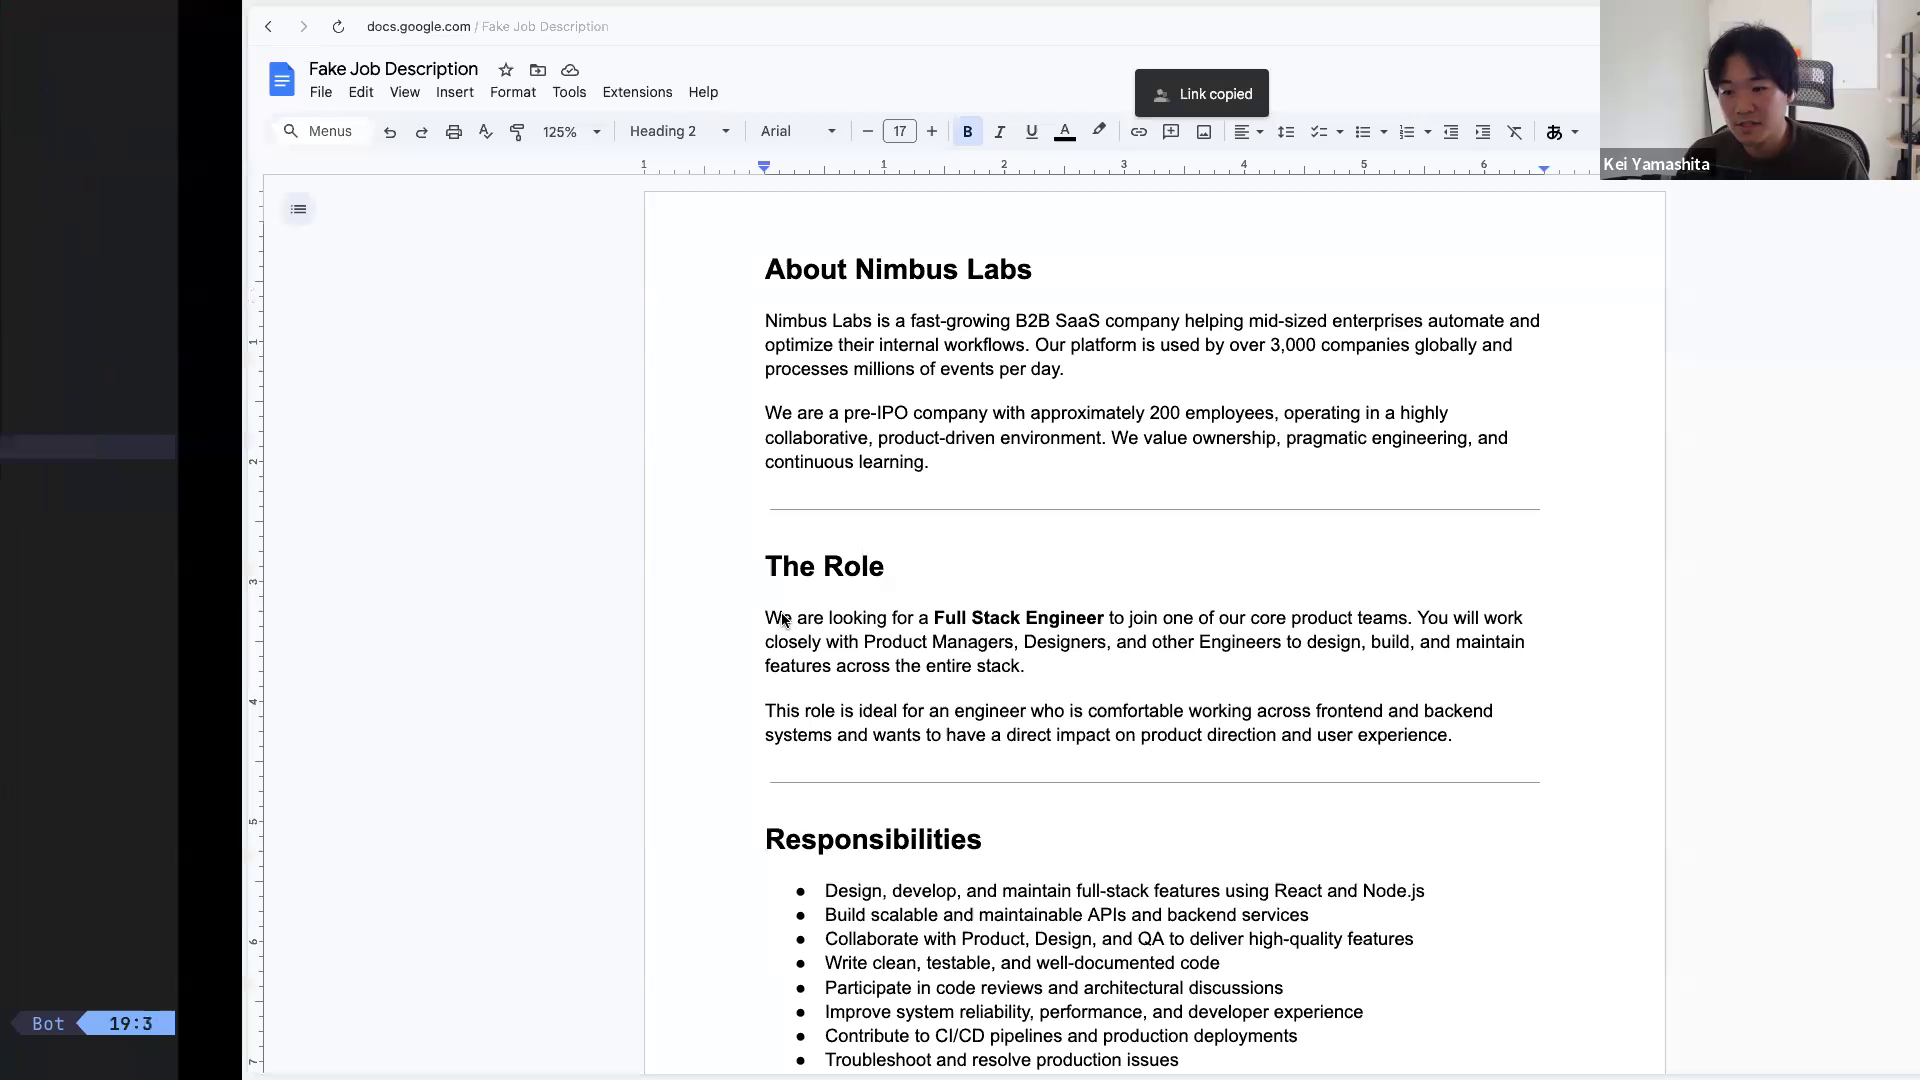Check the cloud save status icon
Image resolution: width=1920 pixels, height=1080 pixels.
[x=570, y=70]
